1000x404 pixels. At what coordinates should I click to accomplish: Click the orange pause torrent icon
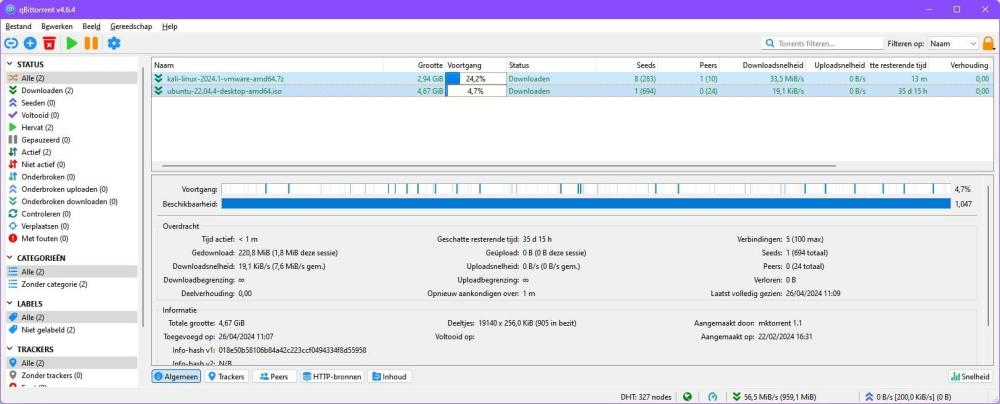tap(91, 43)
